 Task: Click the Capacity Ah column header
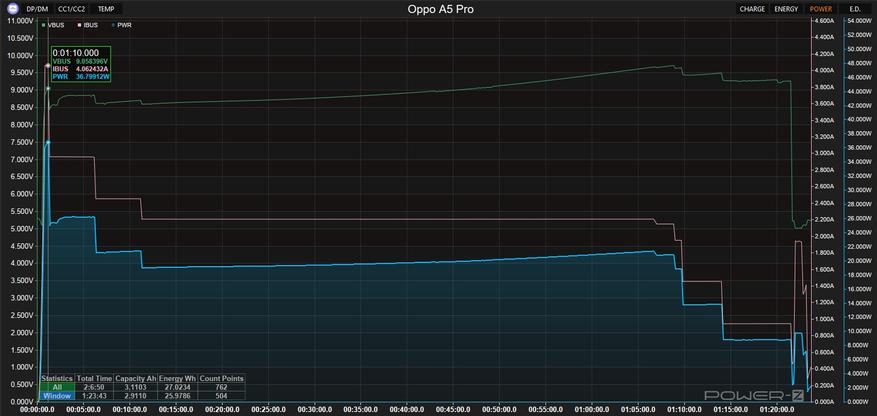click(136, 379)
